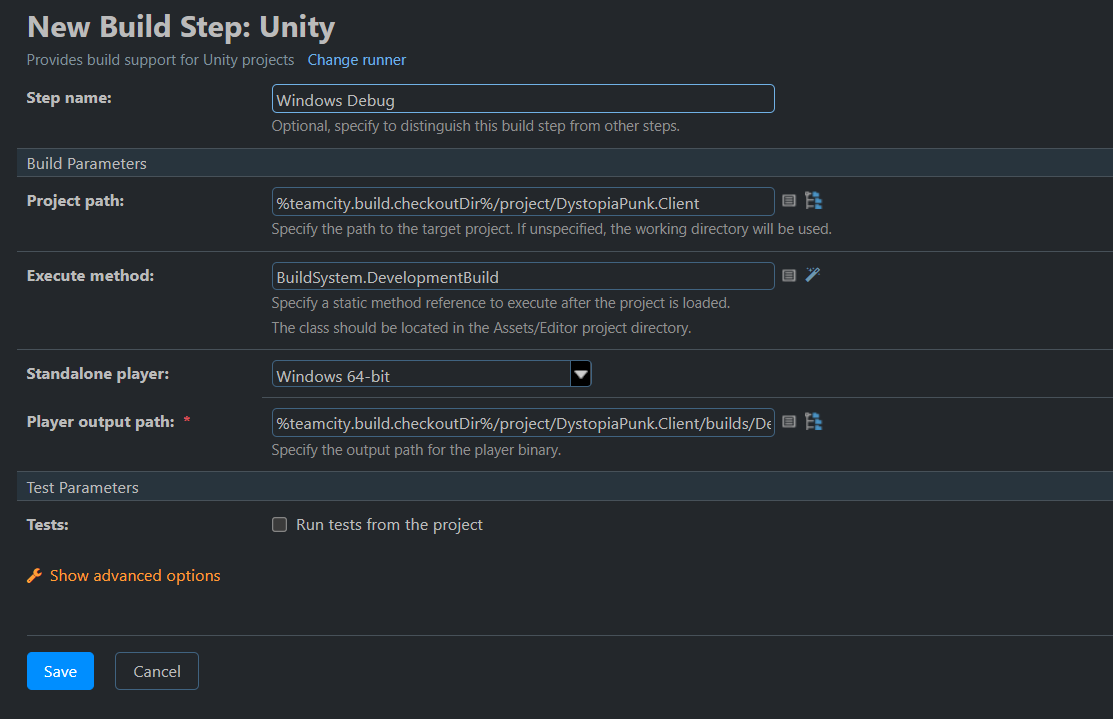
Task: Click hint 'Specify the output path for the player binary'
Action: click(416, 450)
